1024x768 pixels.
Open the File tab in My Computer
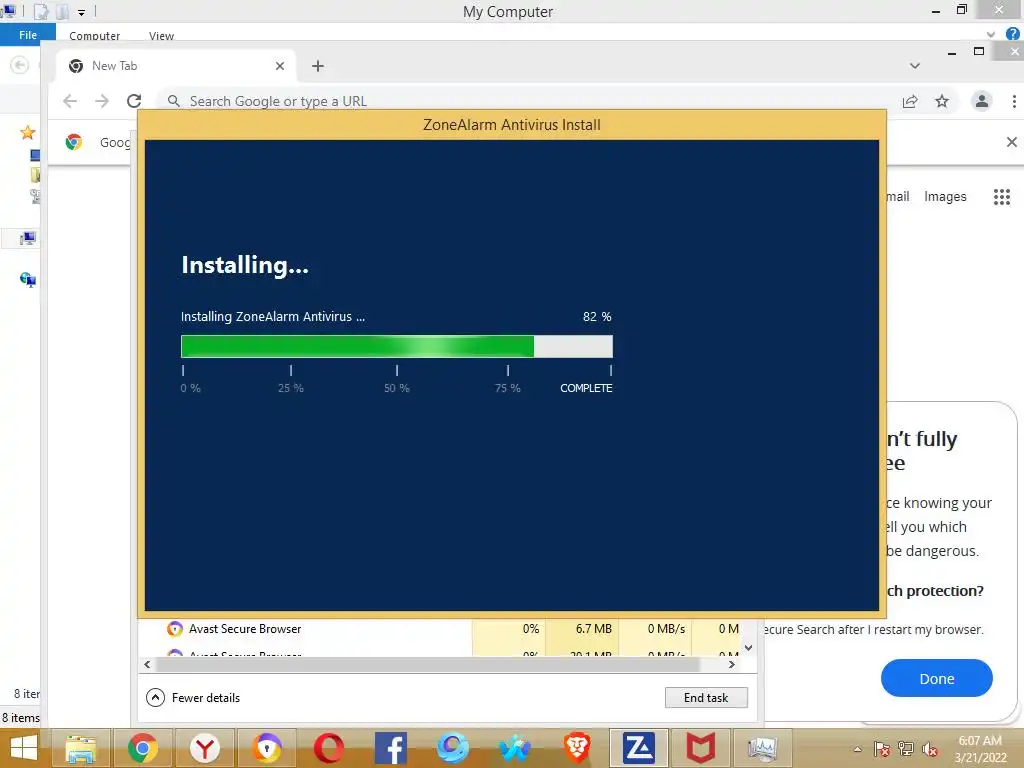point(27,35)
